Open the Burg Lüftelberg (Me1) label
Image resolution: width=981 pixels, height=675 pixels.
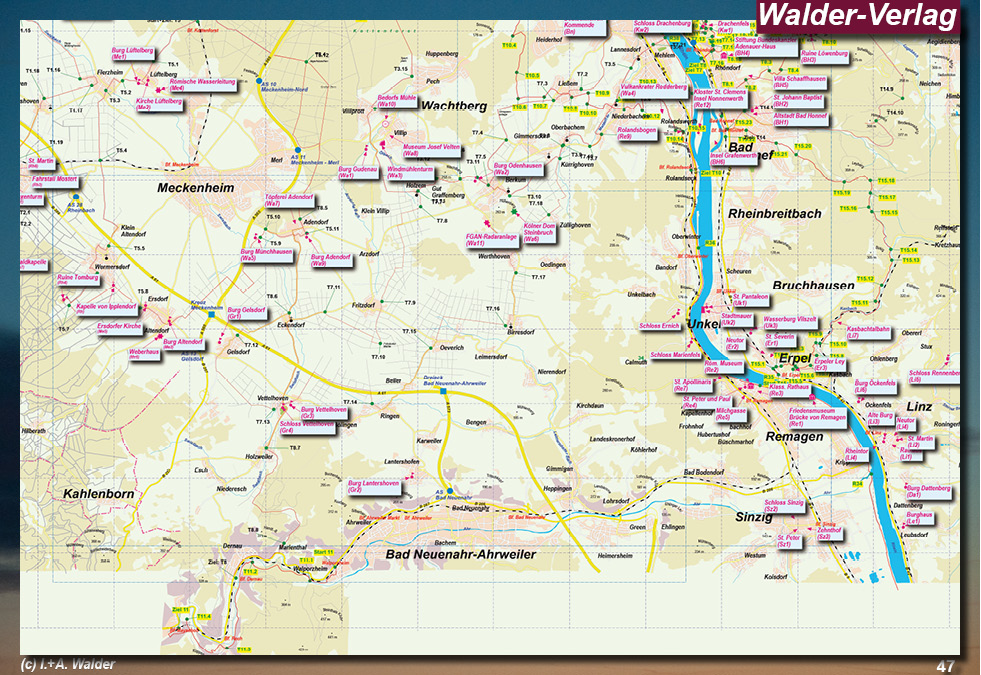[130, 56]
